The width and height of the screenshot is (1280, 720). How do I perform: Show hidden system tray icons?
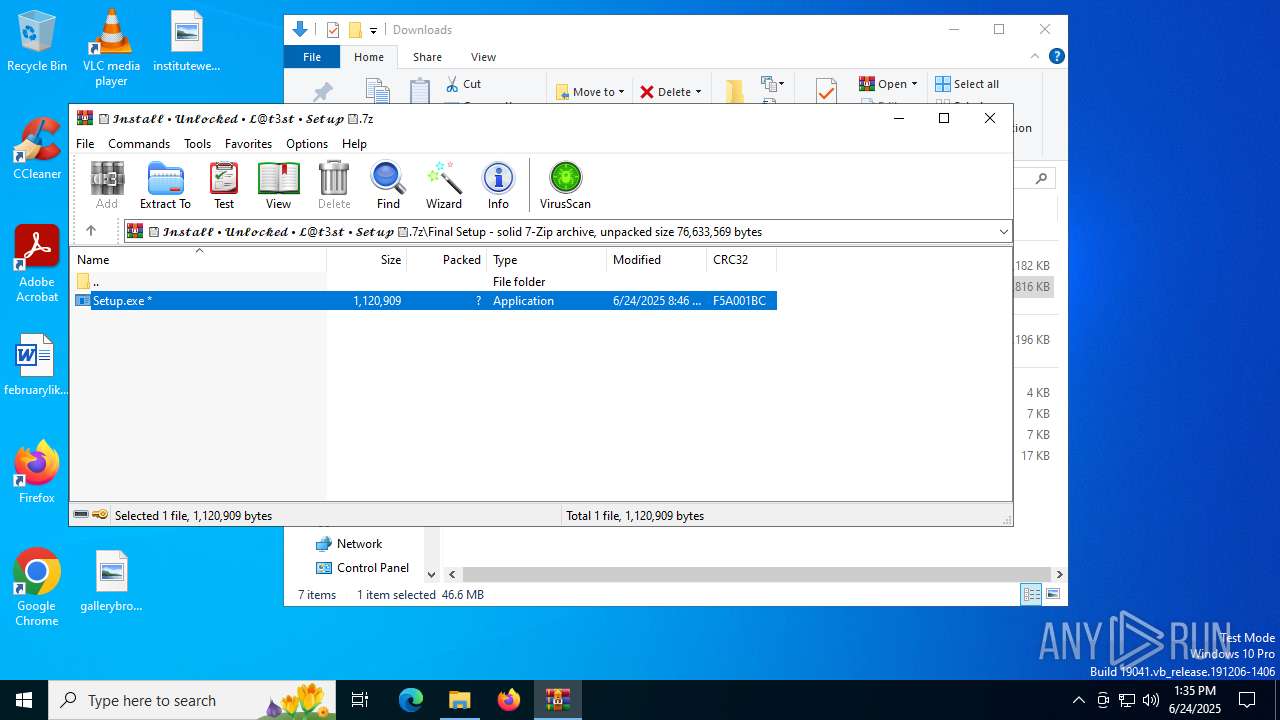[x=1078, y=700]
